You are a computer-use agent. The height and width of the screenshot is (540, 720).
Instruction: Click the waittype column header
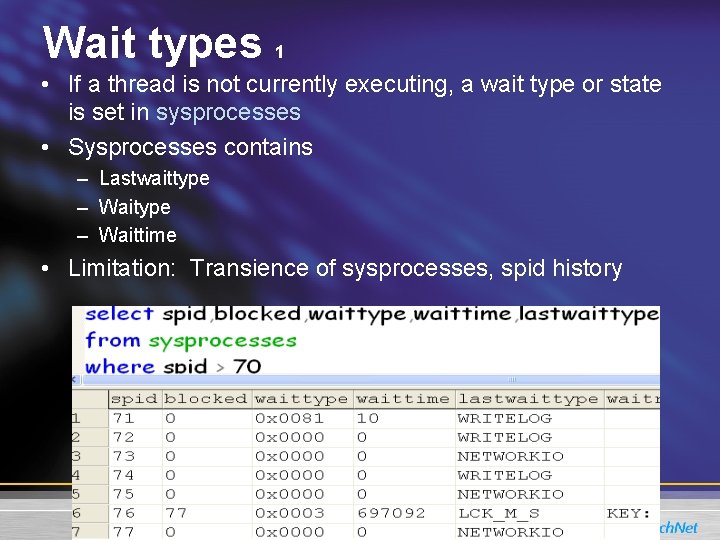[303, 399]
